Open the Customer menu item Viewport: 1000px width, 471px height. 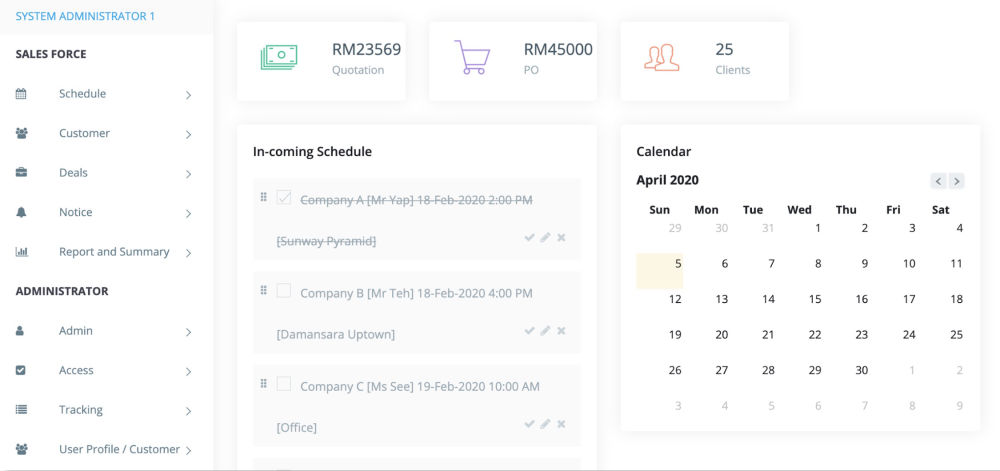tap(84, 133)
